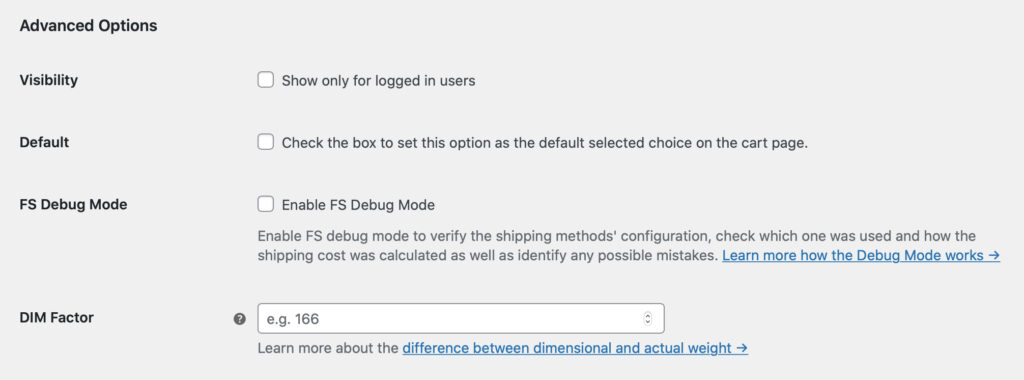This screenshot has width=1024, height=380.
Task: Click the 'Show only for logged in users' label
Action: [x=379, y=81]
